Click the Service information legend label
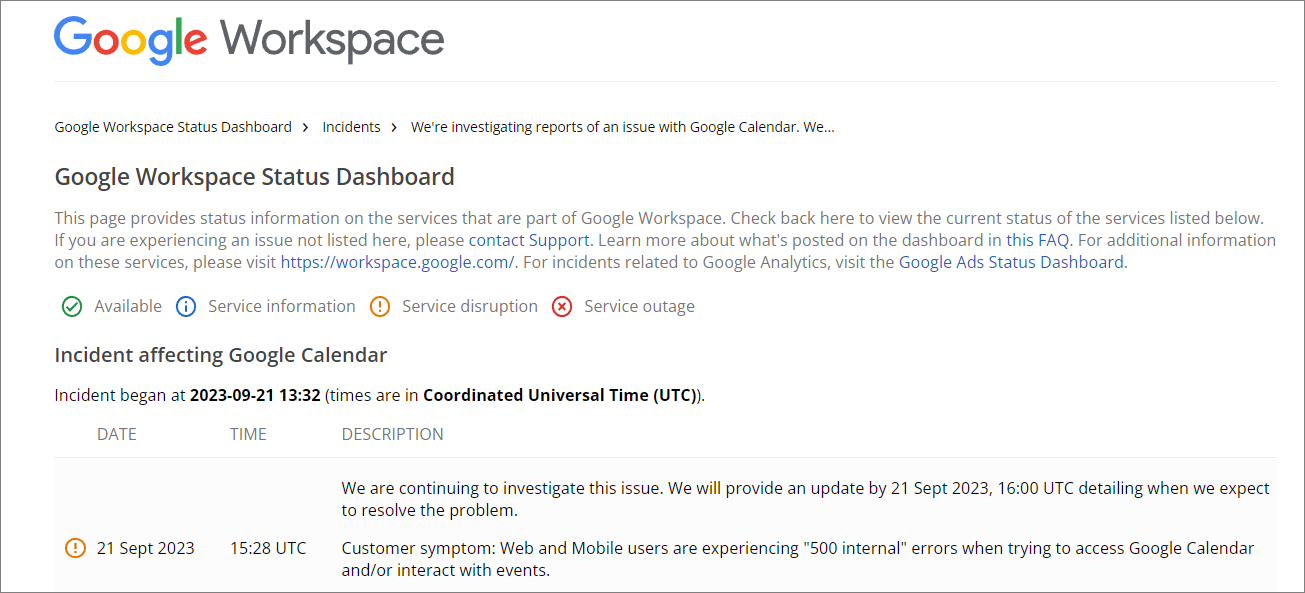Image resolution: width=1305 pixels, height=593 pixels. (282, 306)
